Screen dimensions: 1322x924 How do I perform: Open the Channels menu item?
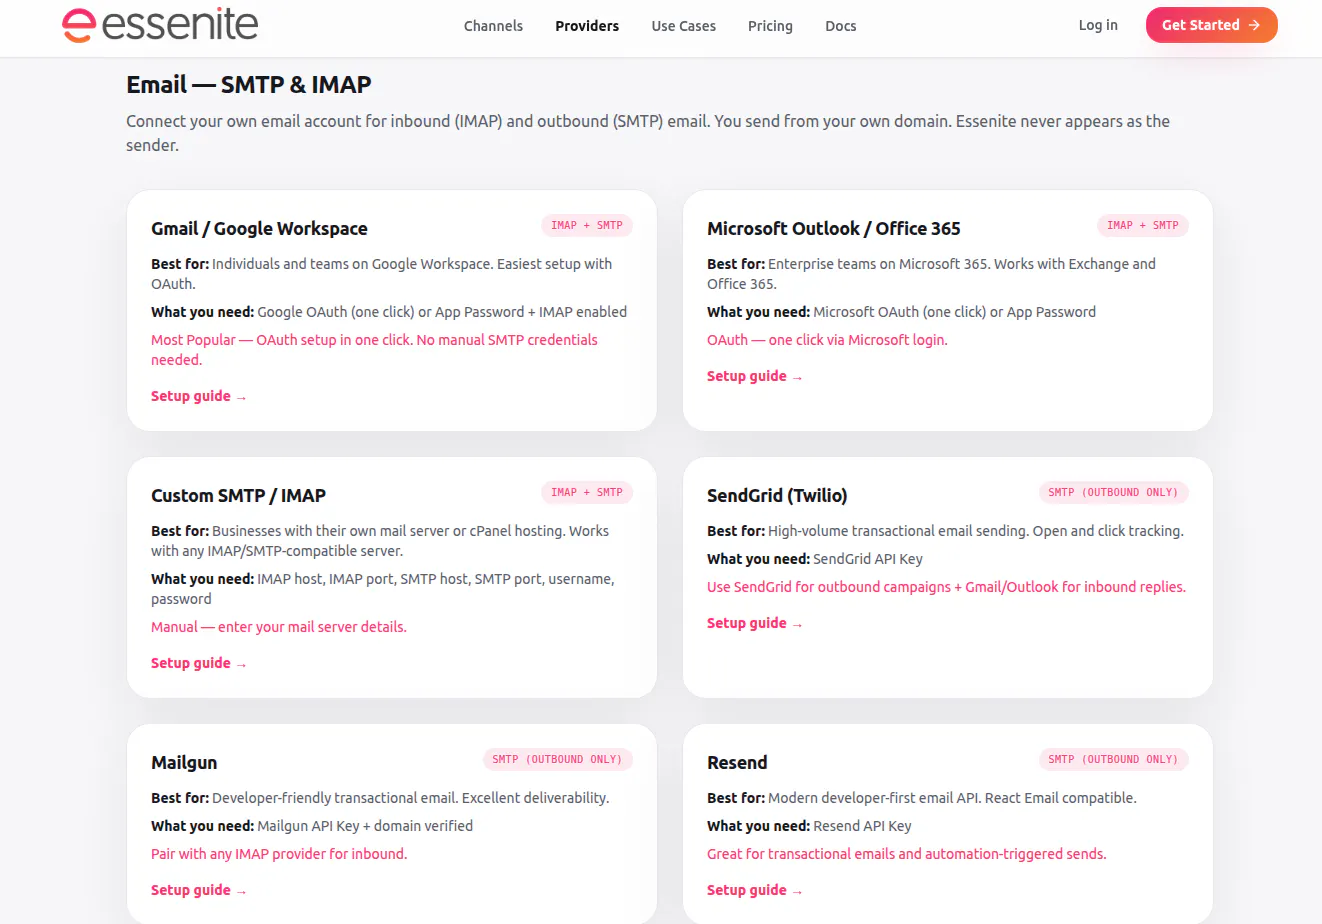tap(493, 26)
